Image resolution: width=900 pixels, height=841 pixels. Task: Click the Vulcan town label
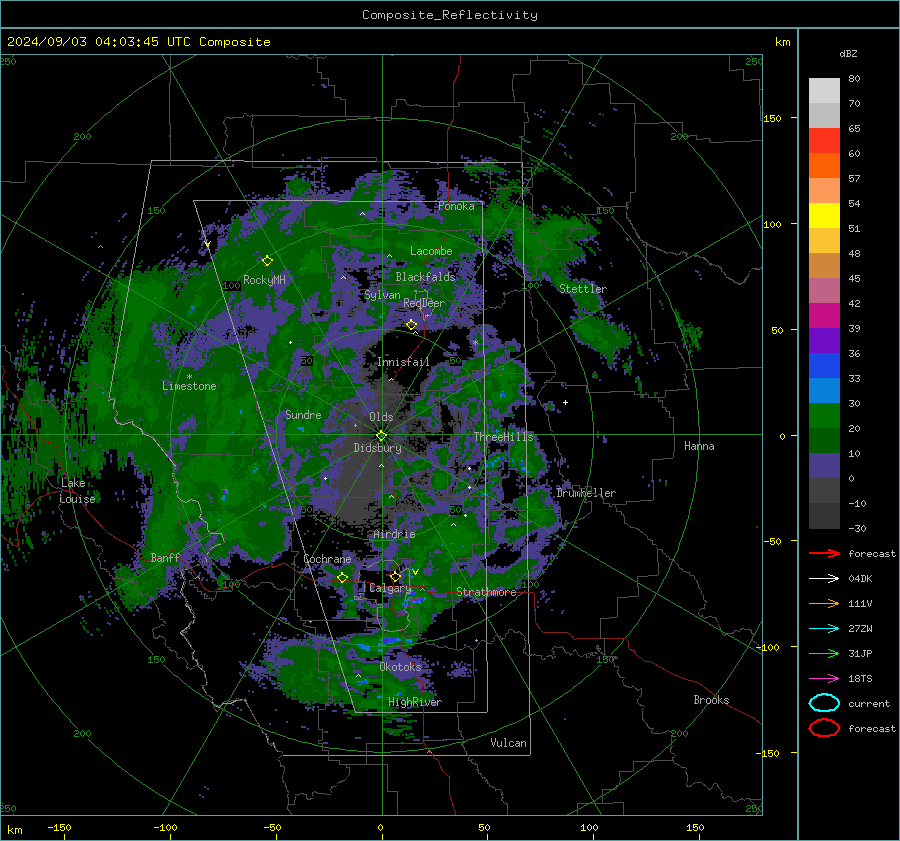pyautogui.click(x=508, y=743)
